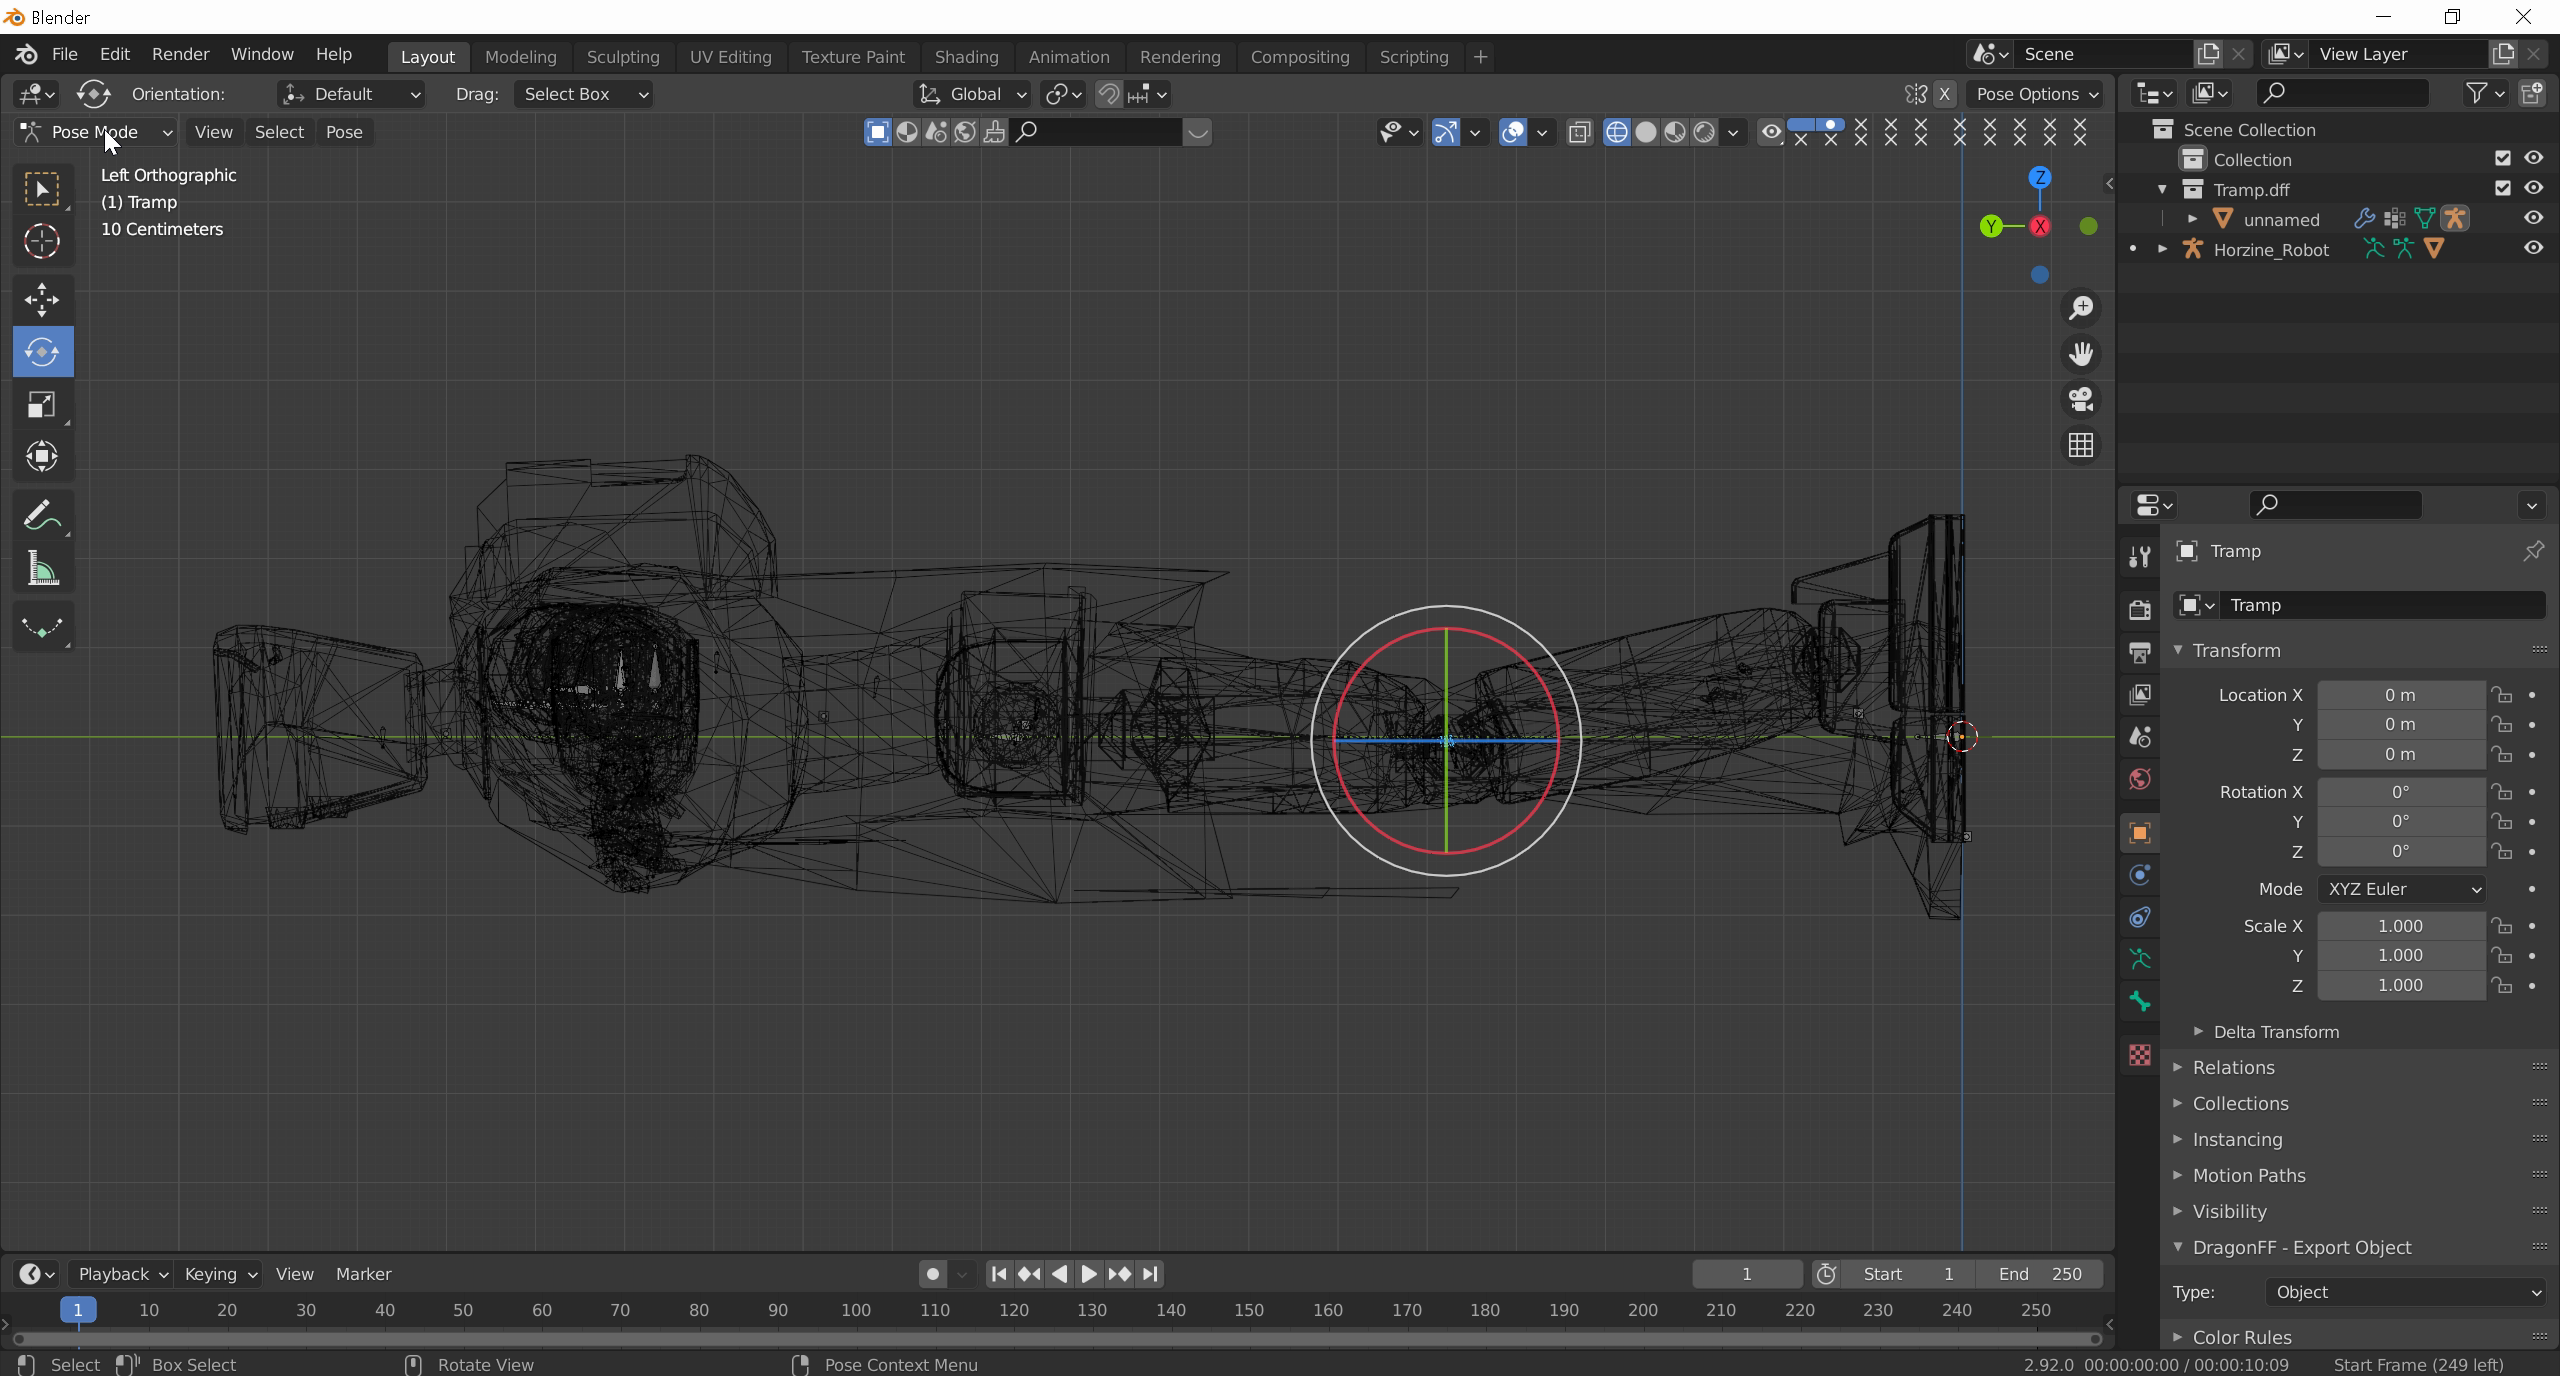Screen dimensions: 2560x1376
Task: Click the Pose Options button
Action: 2036,94
